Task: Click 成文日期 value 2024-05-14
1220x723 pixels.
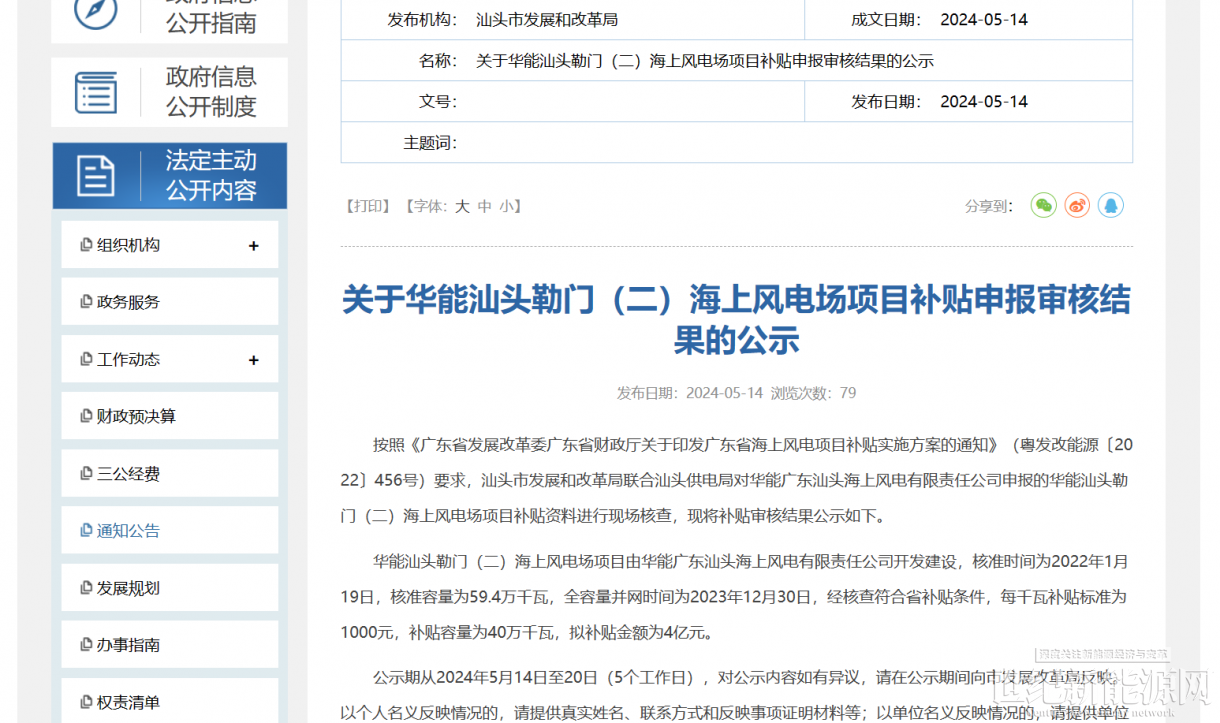Action: click(984, 20)
